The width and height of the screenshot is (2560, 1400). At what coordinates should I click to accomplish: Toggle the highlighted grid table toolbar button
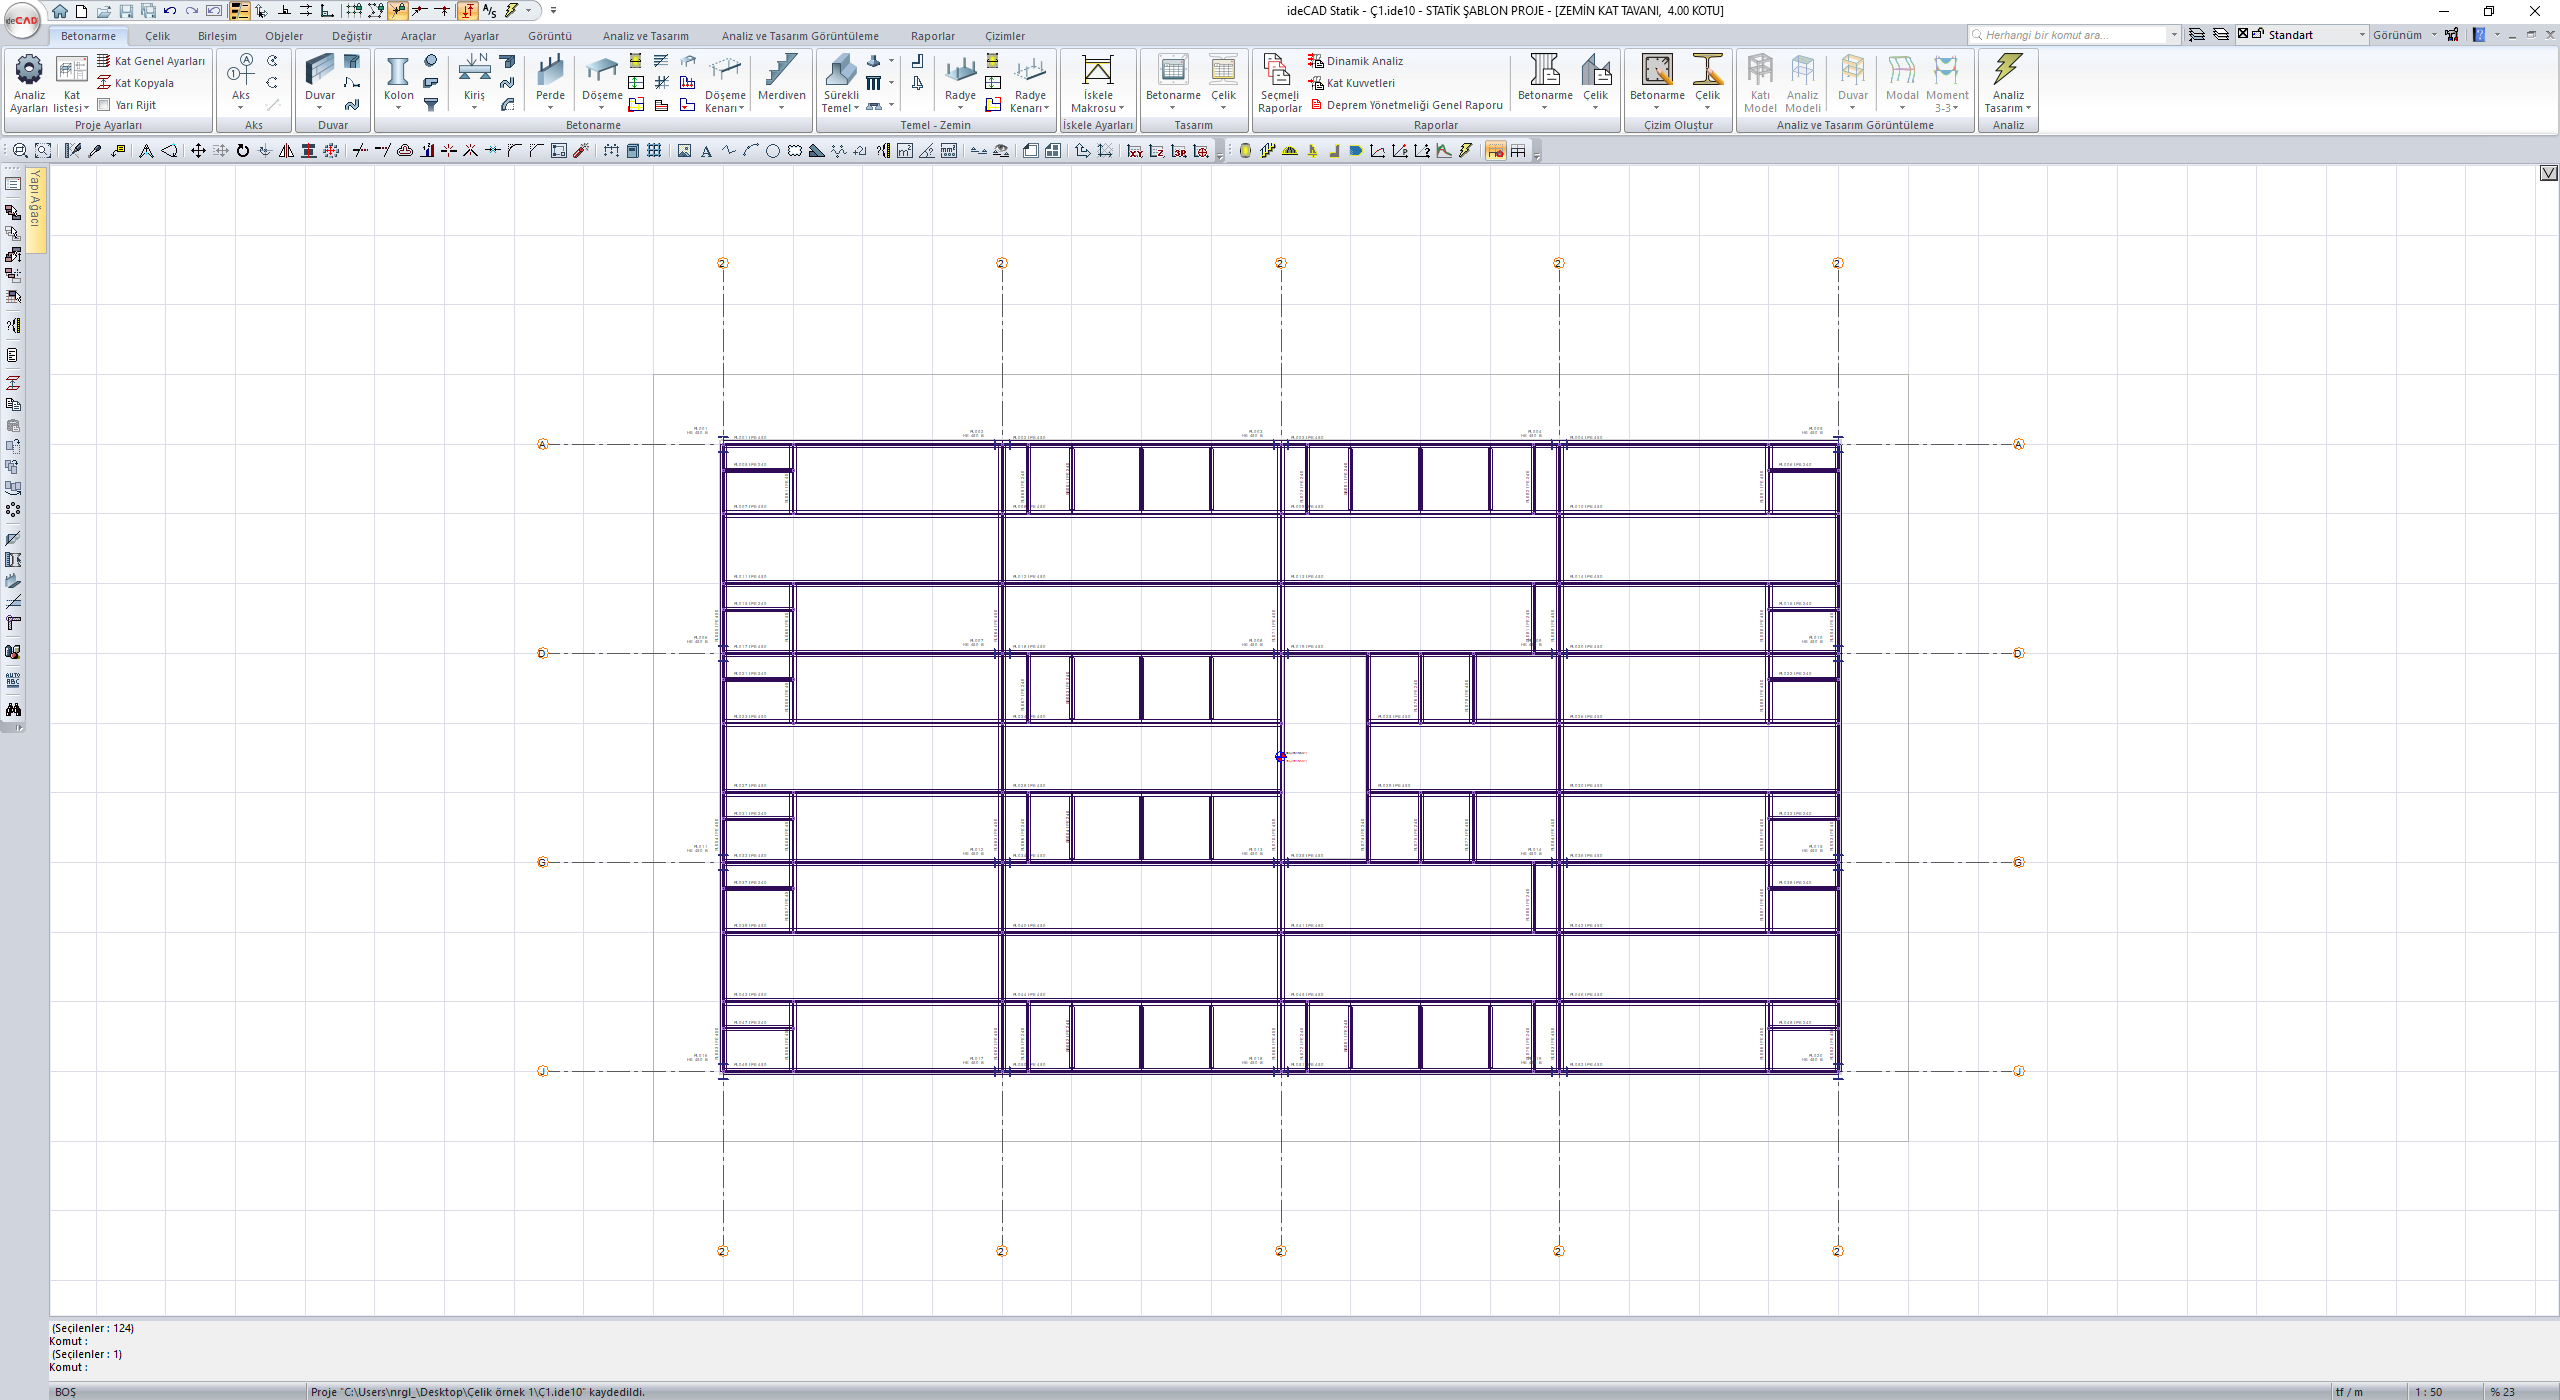(x=1495, y=151)
